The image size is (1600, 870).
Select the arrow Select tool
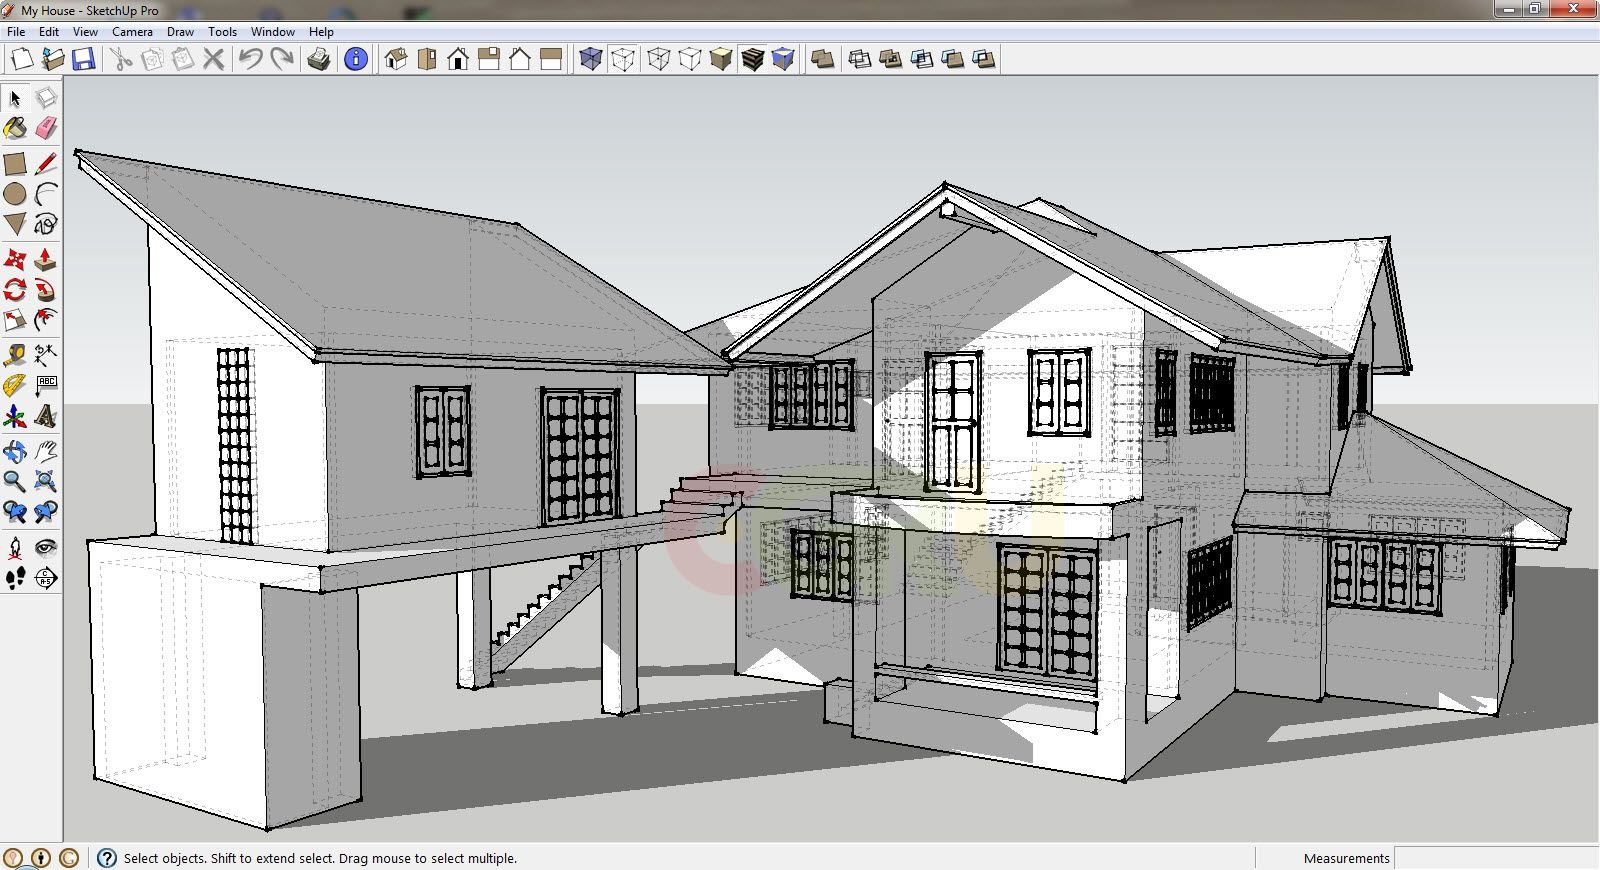pyautogui.click(x=15, y=98)
